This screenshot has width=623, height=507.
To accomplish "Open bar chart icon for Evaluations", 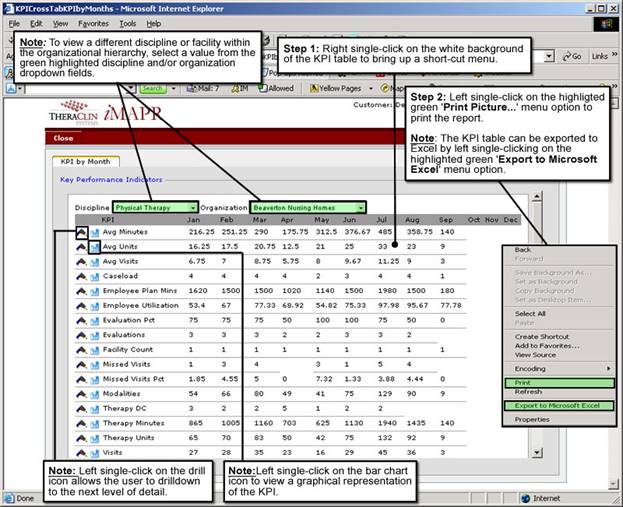I will click(x=94, y=335).
